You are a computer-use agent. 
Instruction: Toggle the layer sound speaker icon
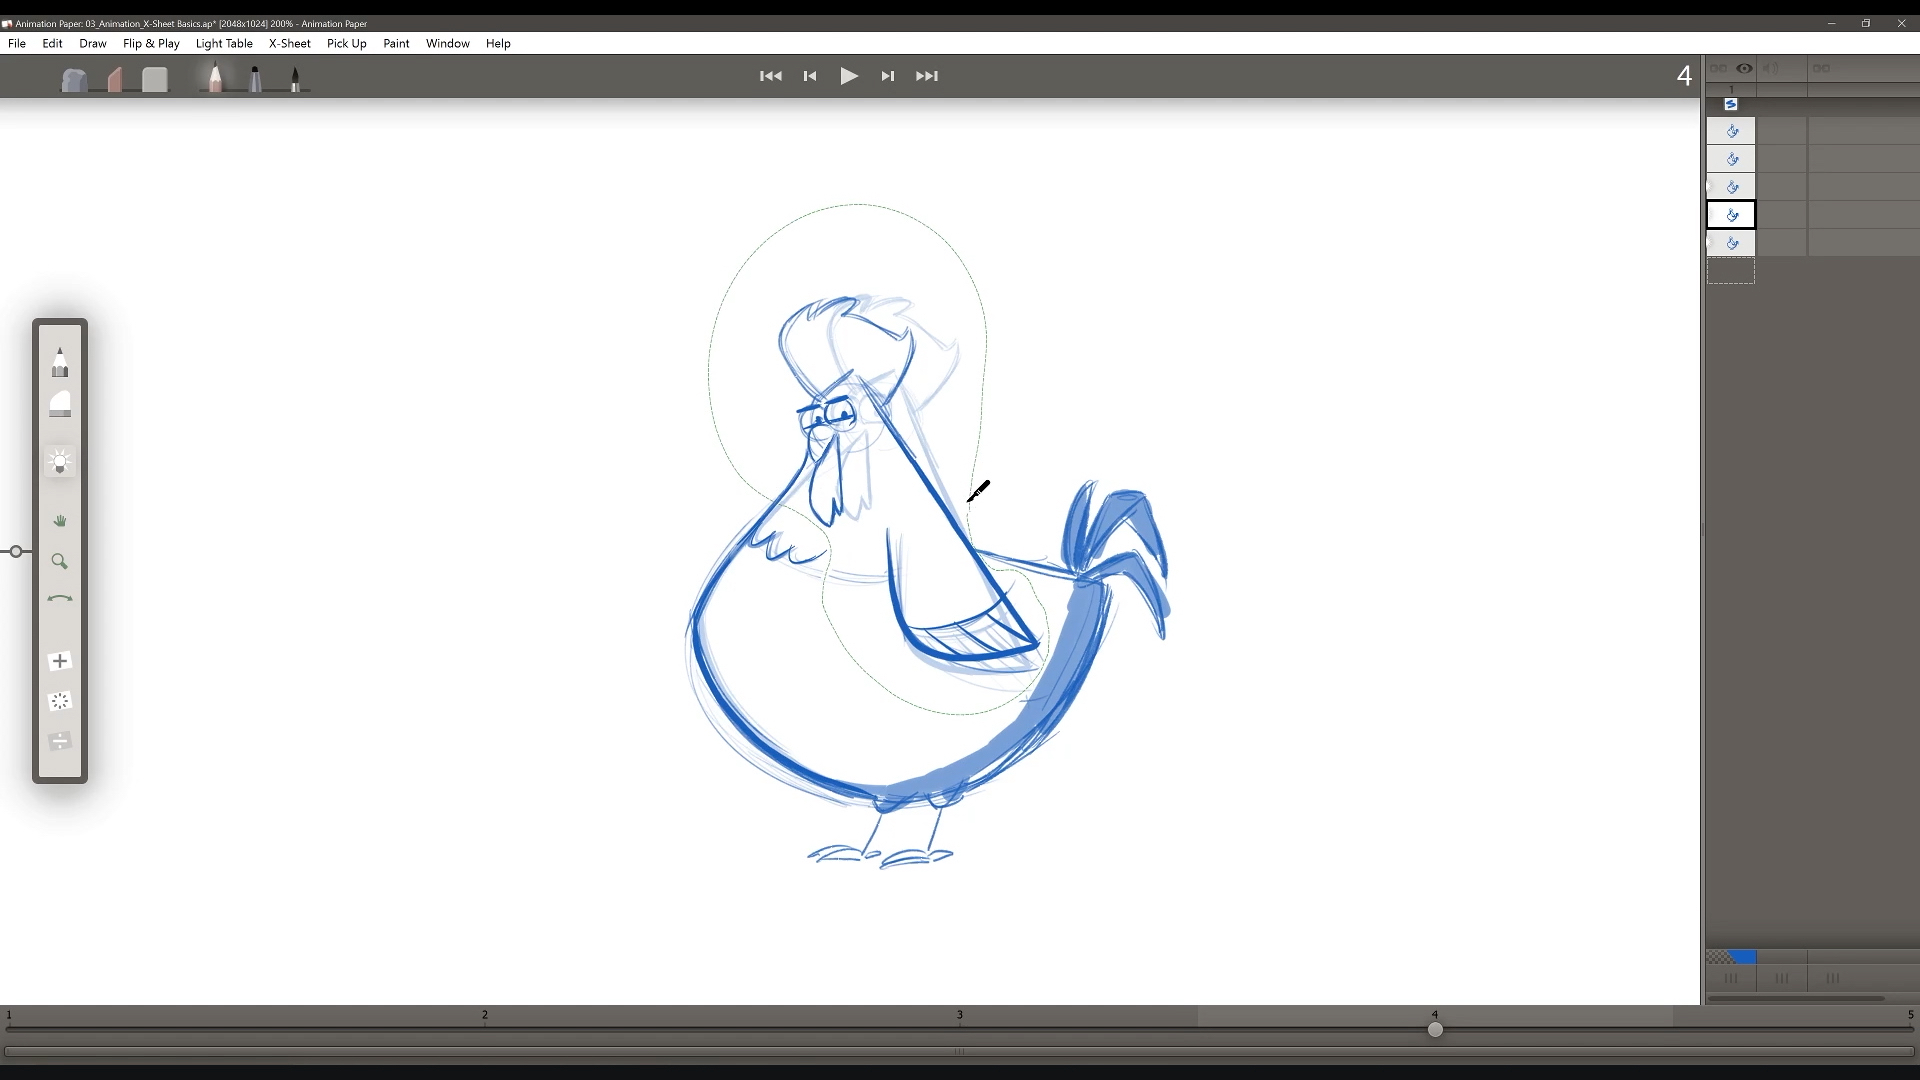[x=1770, y=68]
